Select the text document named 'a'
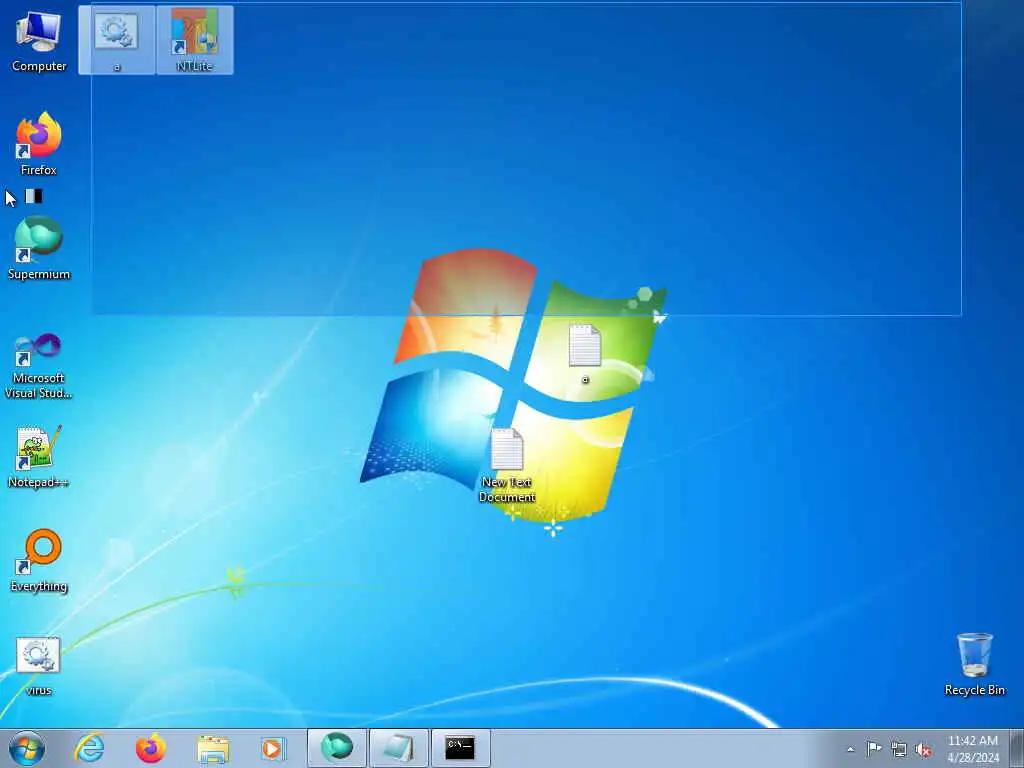The image size is (1024, 768). pos(584,353)
